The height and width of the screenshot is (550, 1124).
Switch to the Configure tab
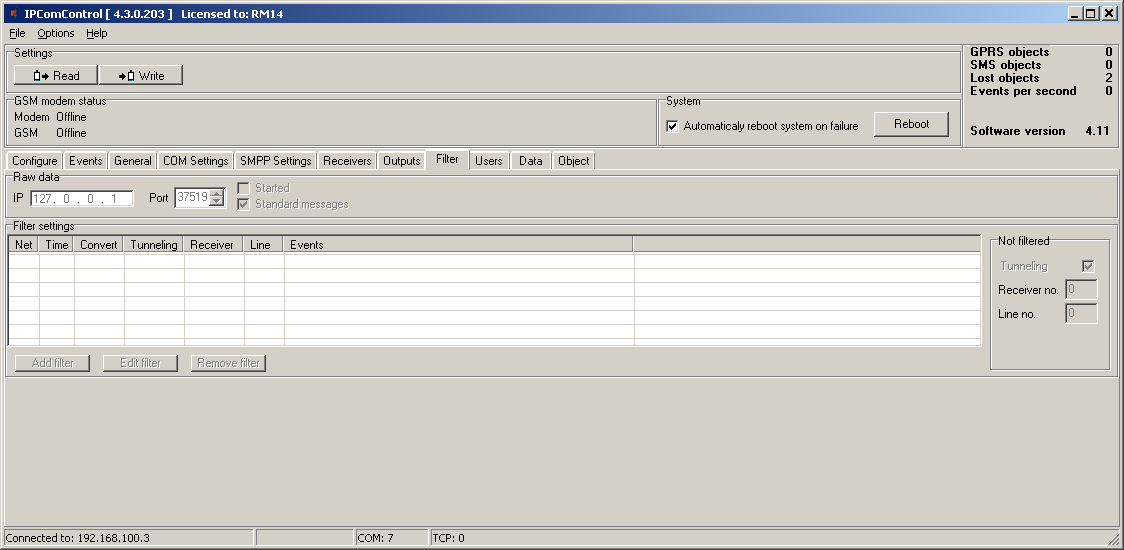(x=35, y=161)
